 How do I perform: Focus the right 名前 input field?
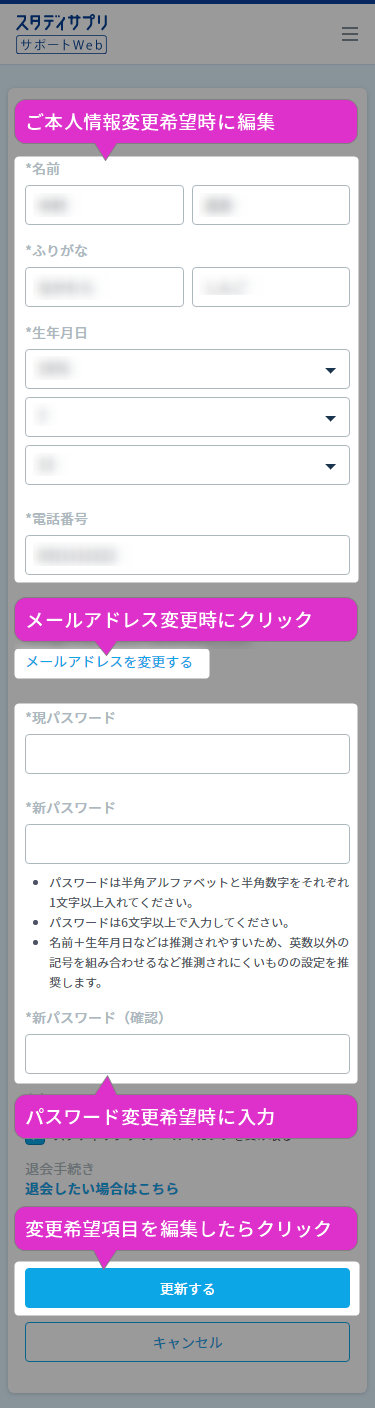pos(271,205)
